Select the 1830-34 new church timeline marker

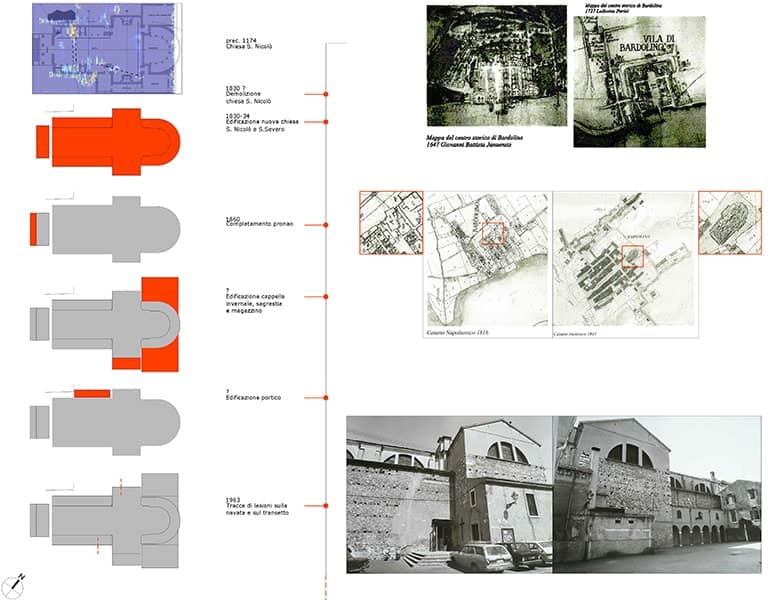(327, 122)
